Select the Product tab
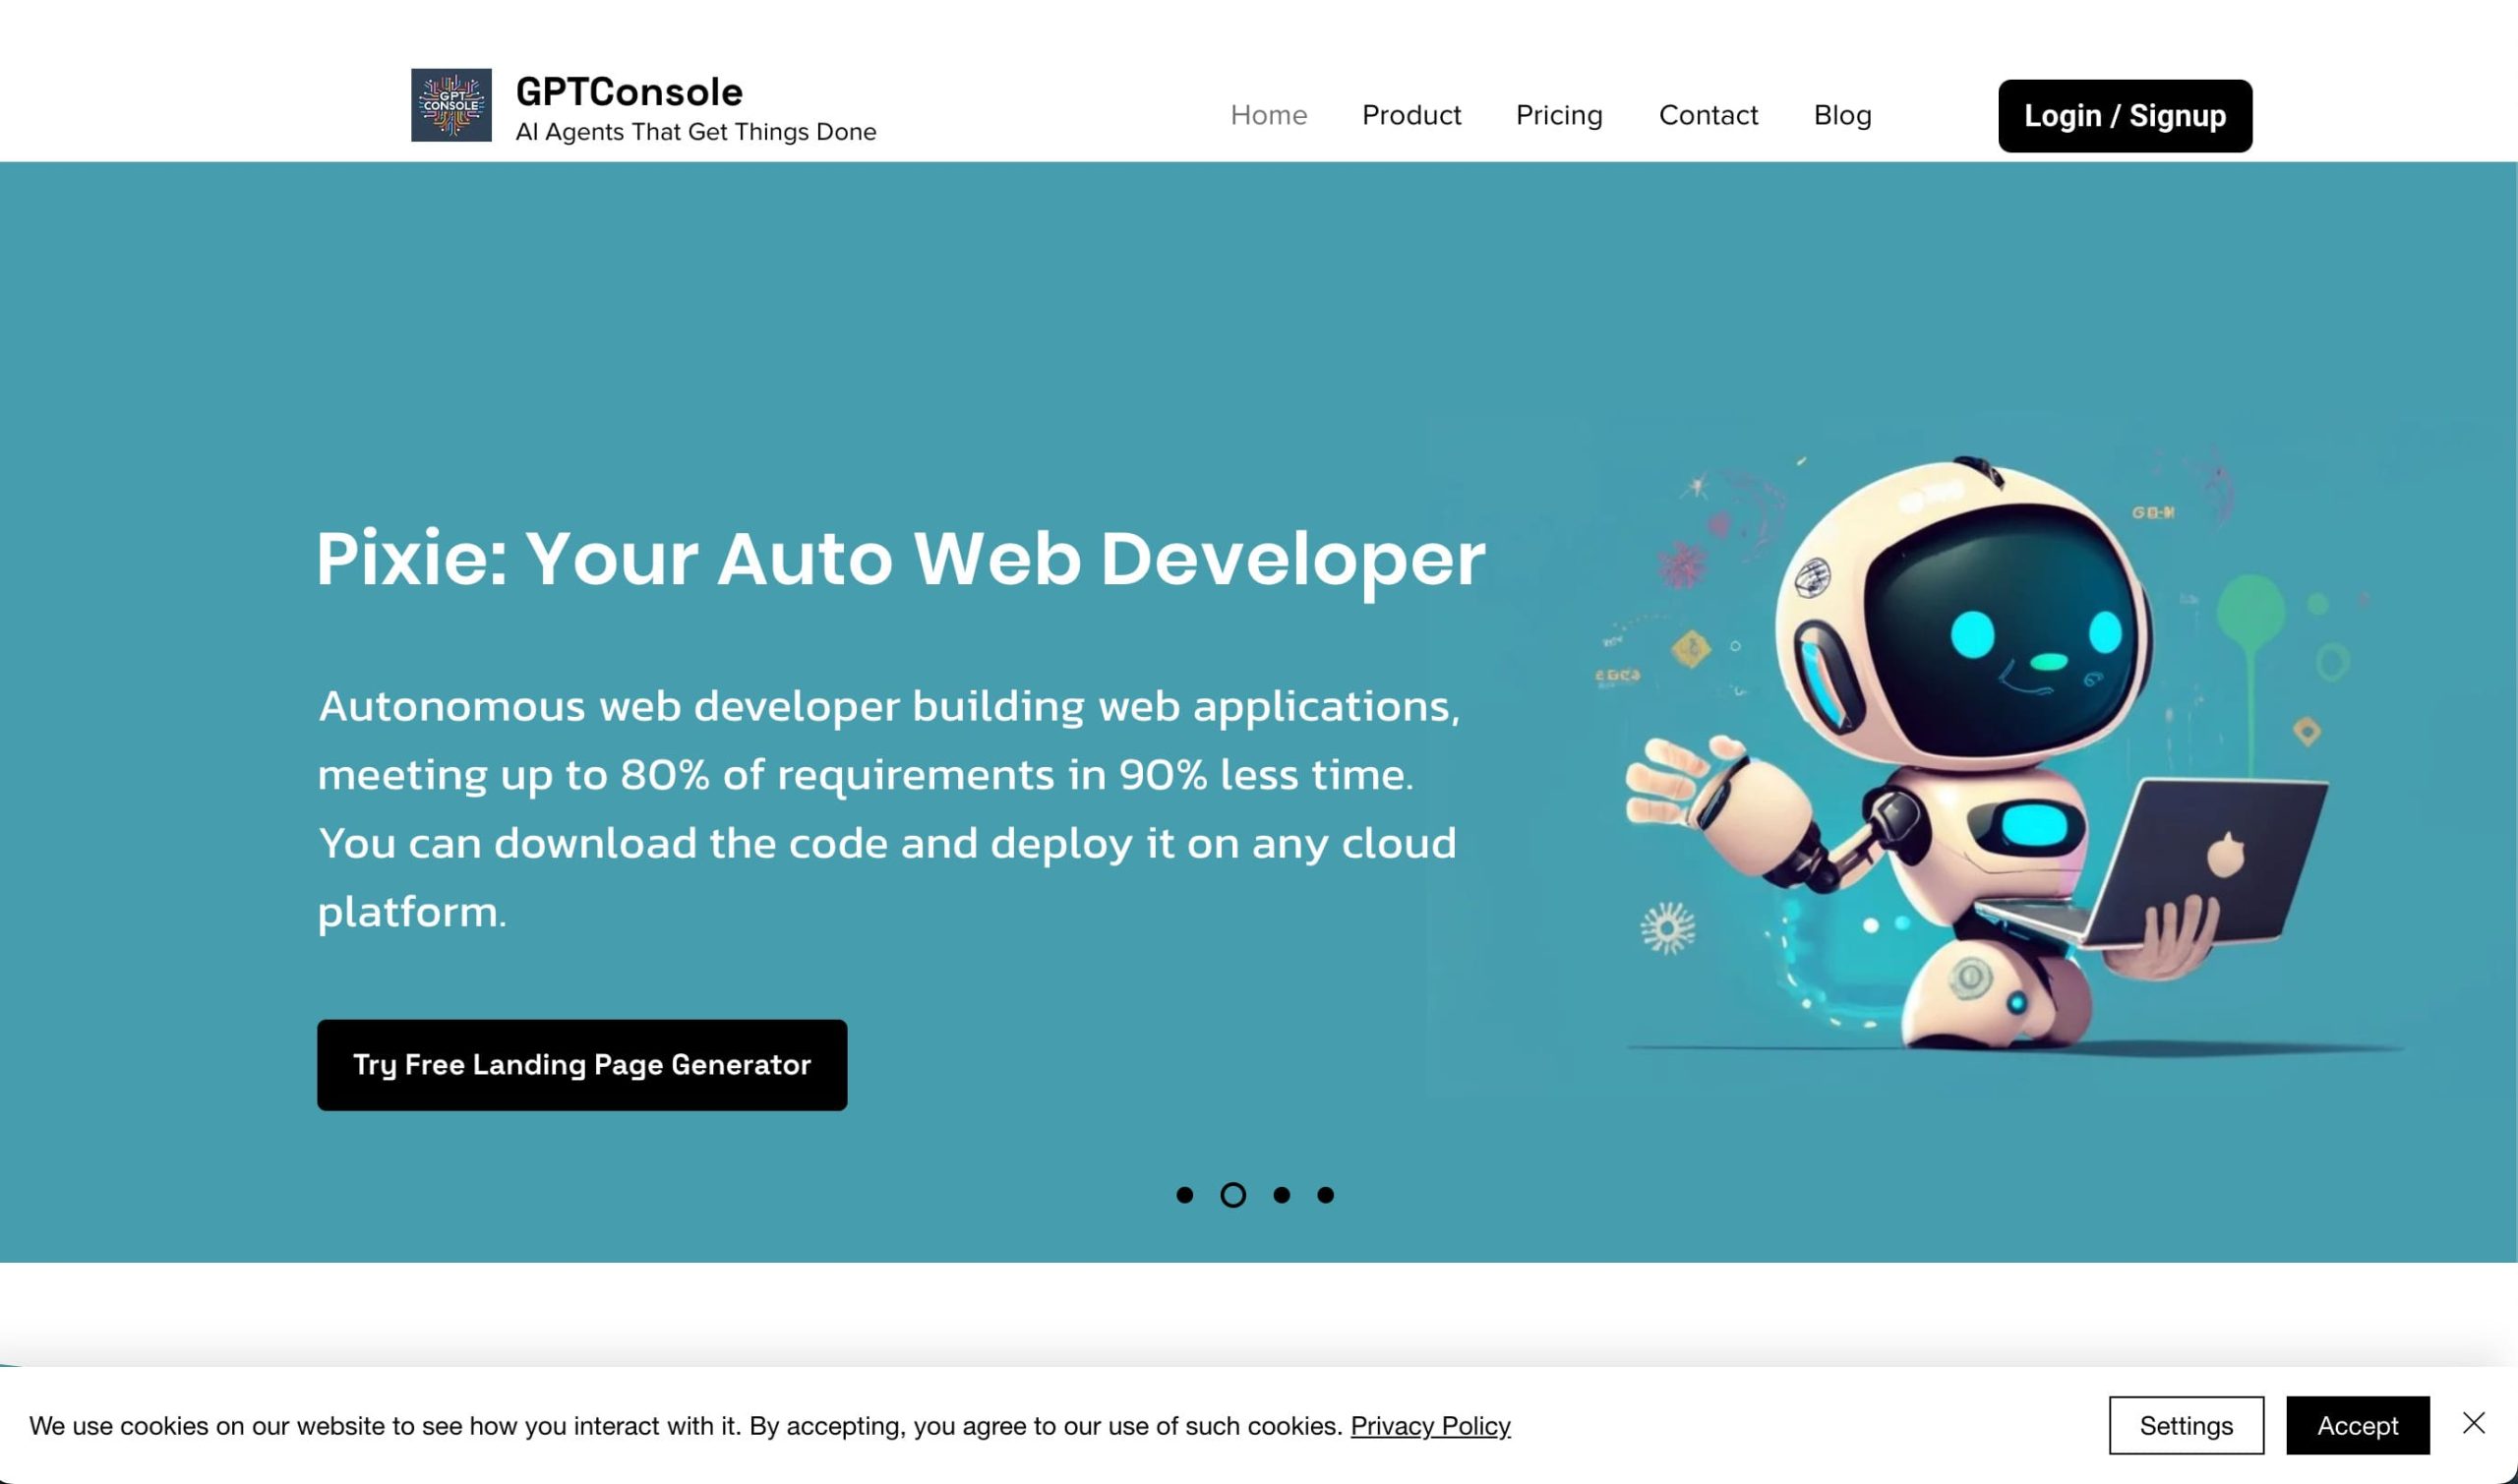Screen dimensions: 2518x1484 (x=1410, y=115)
